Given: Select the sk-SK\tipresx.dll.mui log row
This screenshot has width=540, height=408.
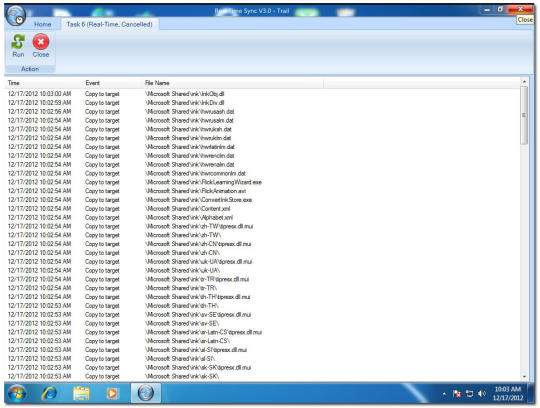Looking at the screenshot, I should tap(263, 368).
